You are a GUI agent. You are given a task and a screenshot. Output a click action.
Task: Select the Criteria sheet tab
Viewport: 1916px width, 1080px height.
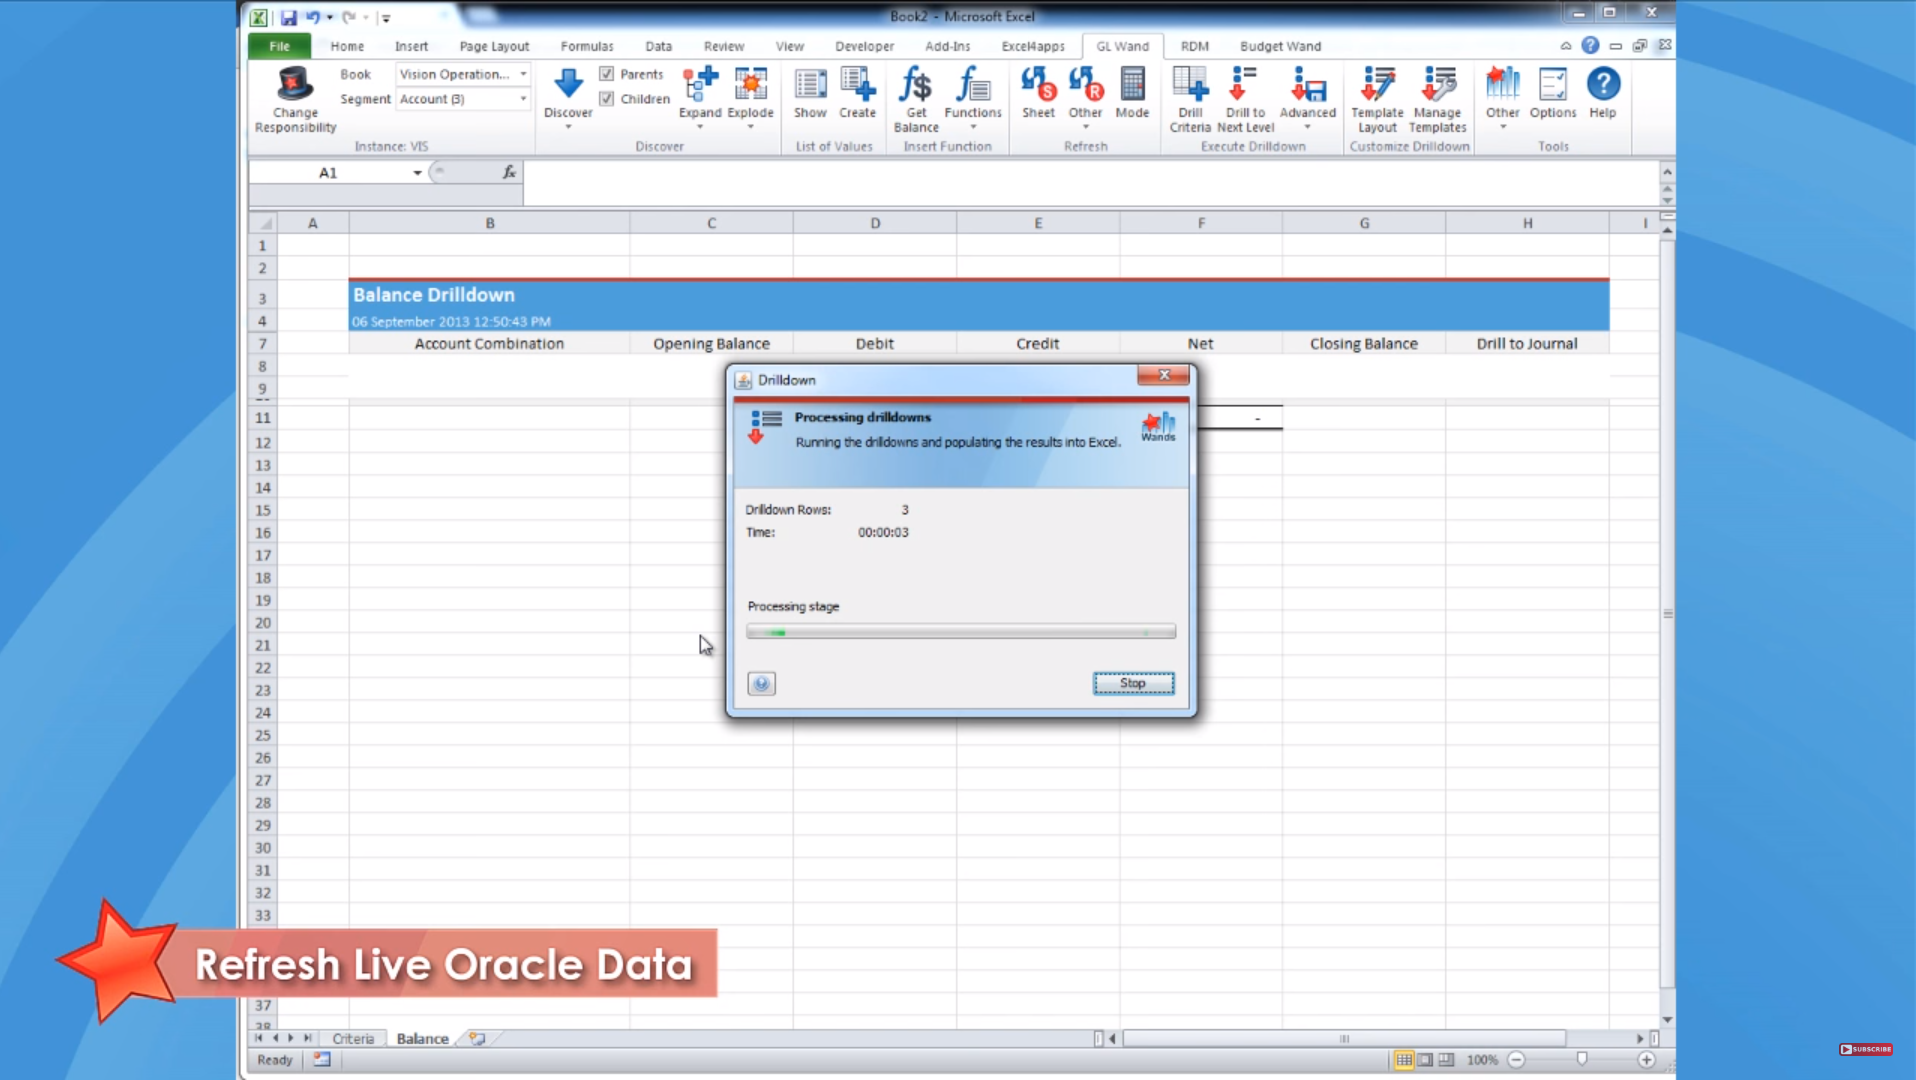(x=353, y=1039)
